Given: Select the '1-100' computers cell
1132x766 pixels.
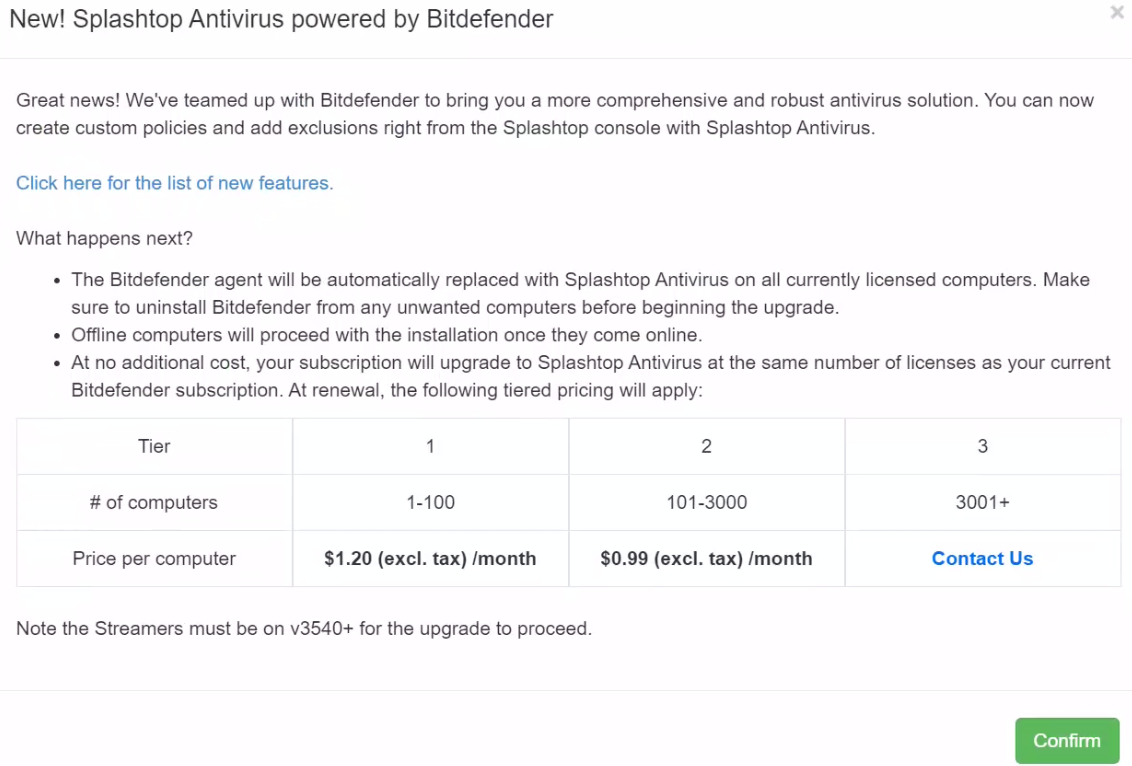Looking at the screenshot, I should (x=430, y=502).
